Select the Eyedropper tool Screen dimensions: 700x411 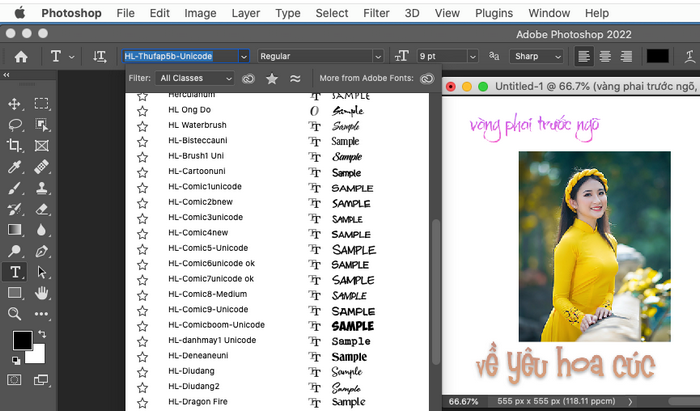14,167
